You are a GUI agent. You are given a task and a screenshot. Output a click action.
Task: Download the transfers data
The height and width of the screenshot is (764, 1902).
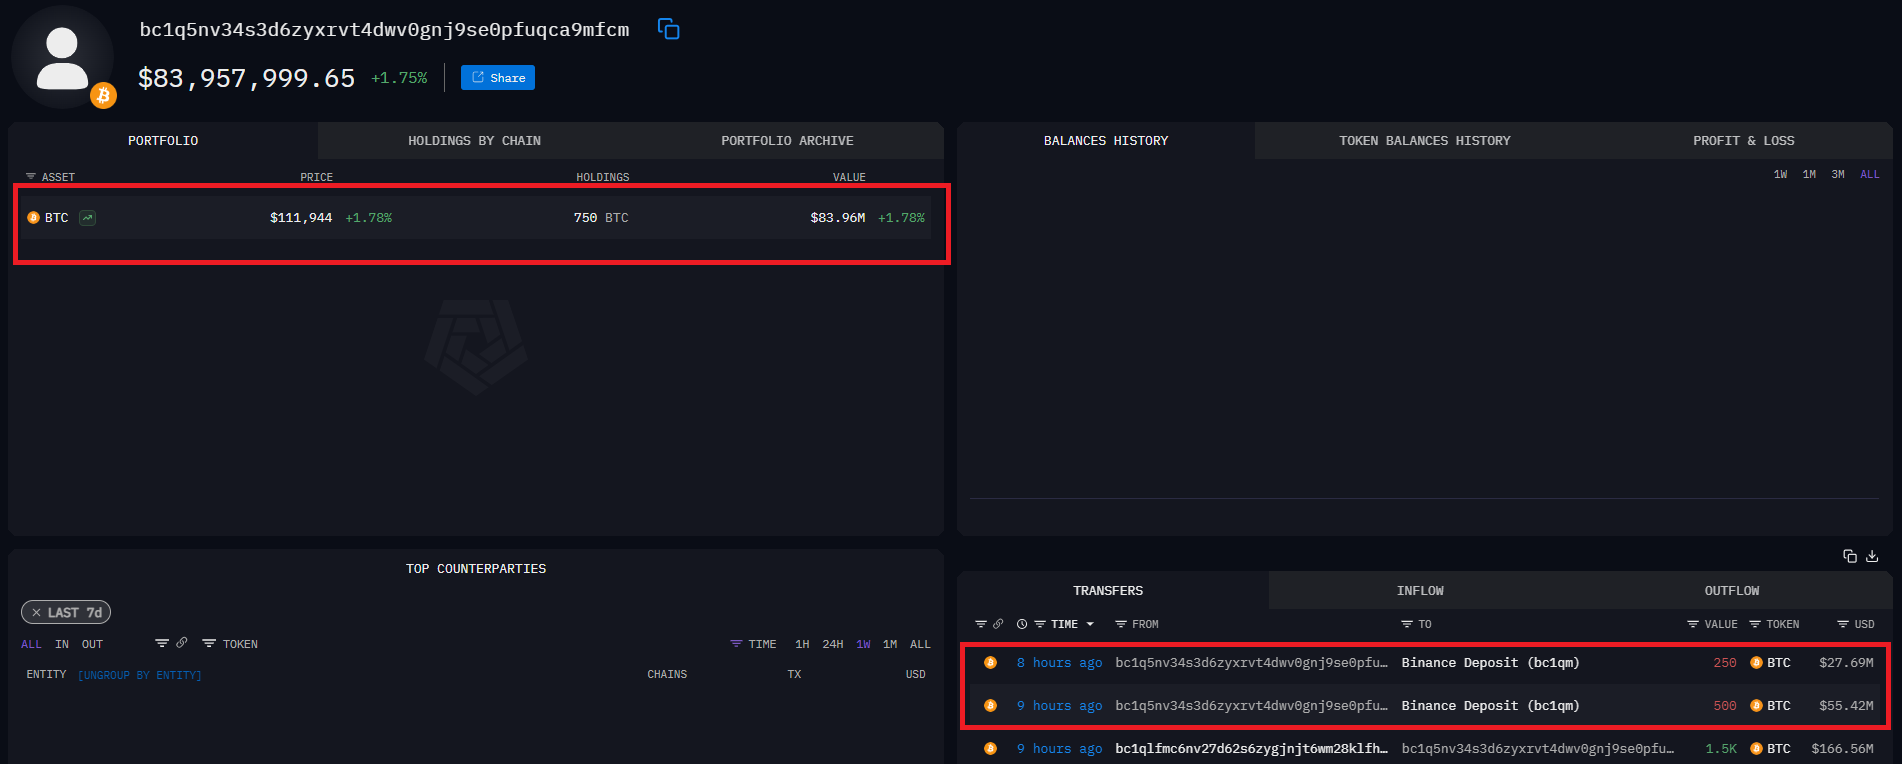(1872, 556)
